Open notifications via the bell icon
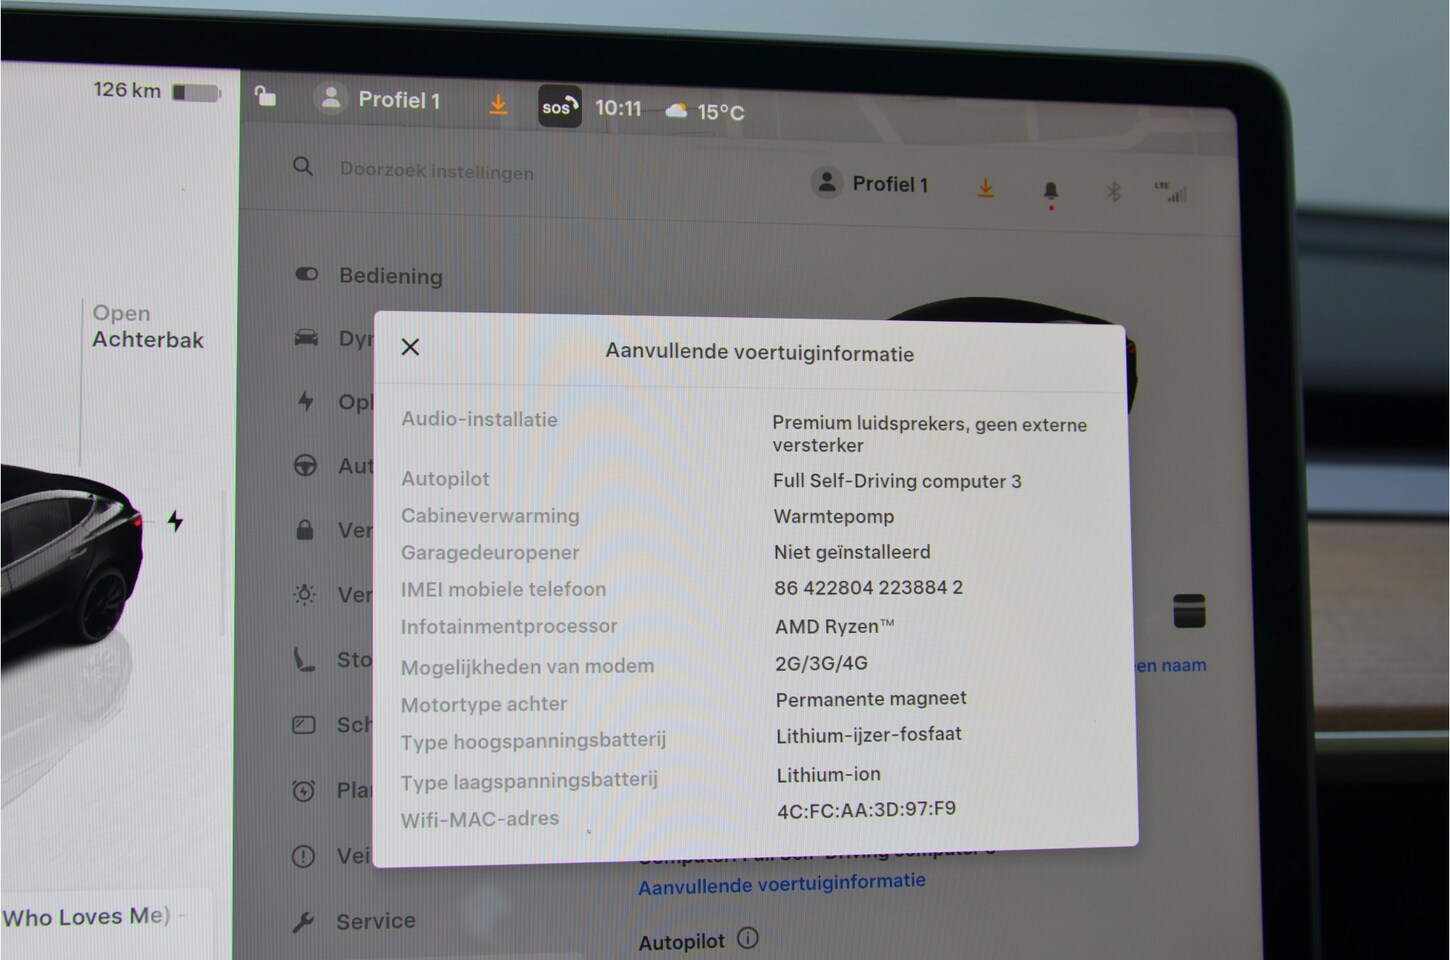The width and height of the screenshot is (1450, 960). 1050,190
